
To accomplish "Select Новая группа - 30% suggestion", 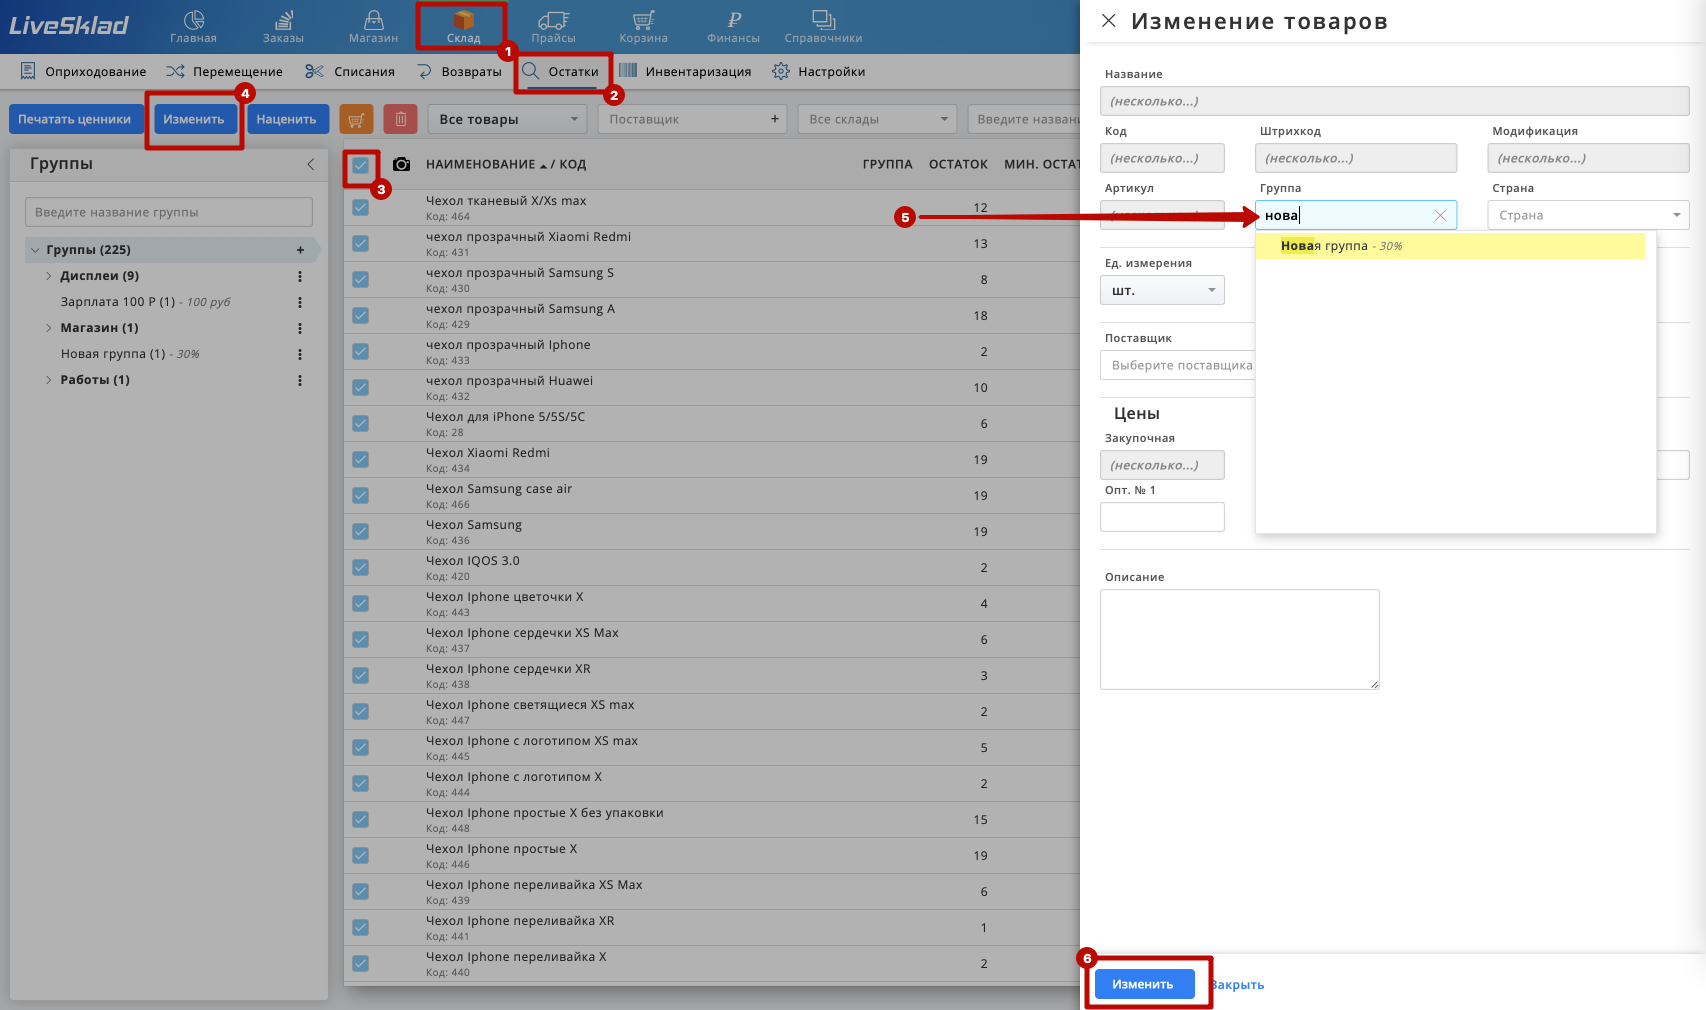I will [x=1450, y=246].
